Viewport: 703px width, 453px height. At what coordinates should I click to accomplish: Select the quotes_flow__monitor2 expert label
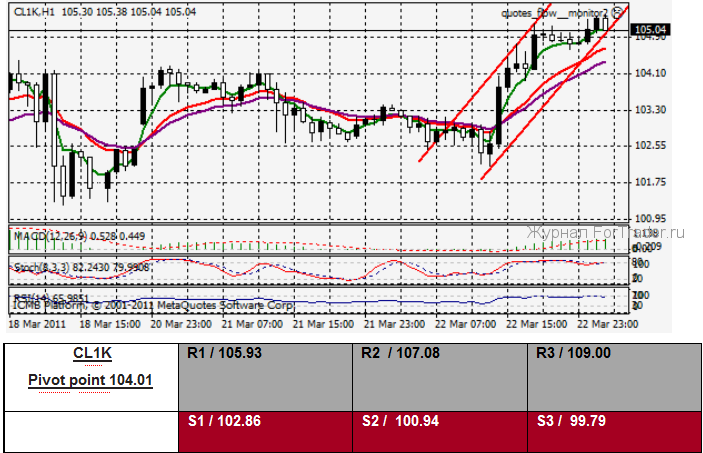(x=555, y=13)
